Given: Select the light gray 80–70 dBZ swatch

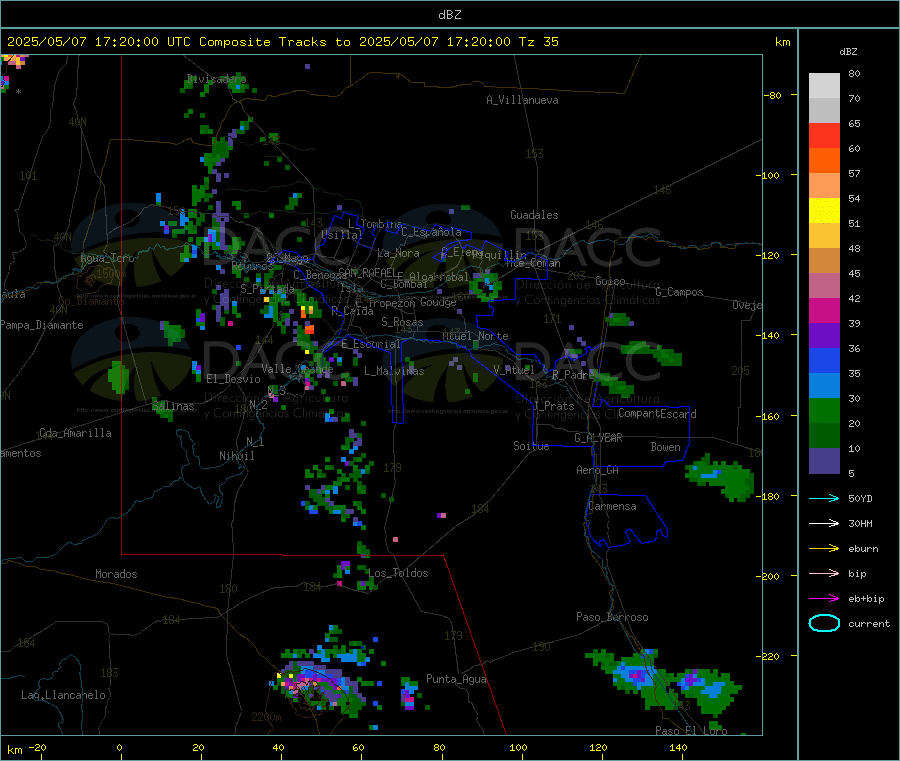Looking at the screenshot, I should pos(824,86).
